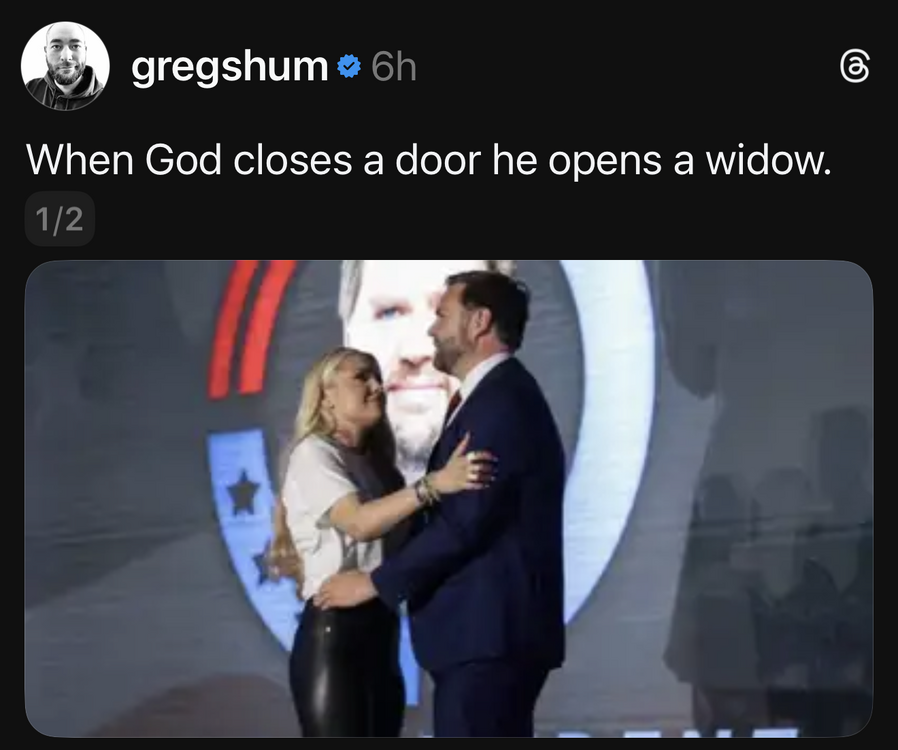Screen dimensions: 898x750
Task: View the author's profile via the avatar photo
Action: [x=65, y=66]
